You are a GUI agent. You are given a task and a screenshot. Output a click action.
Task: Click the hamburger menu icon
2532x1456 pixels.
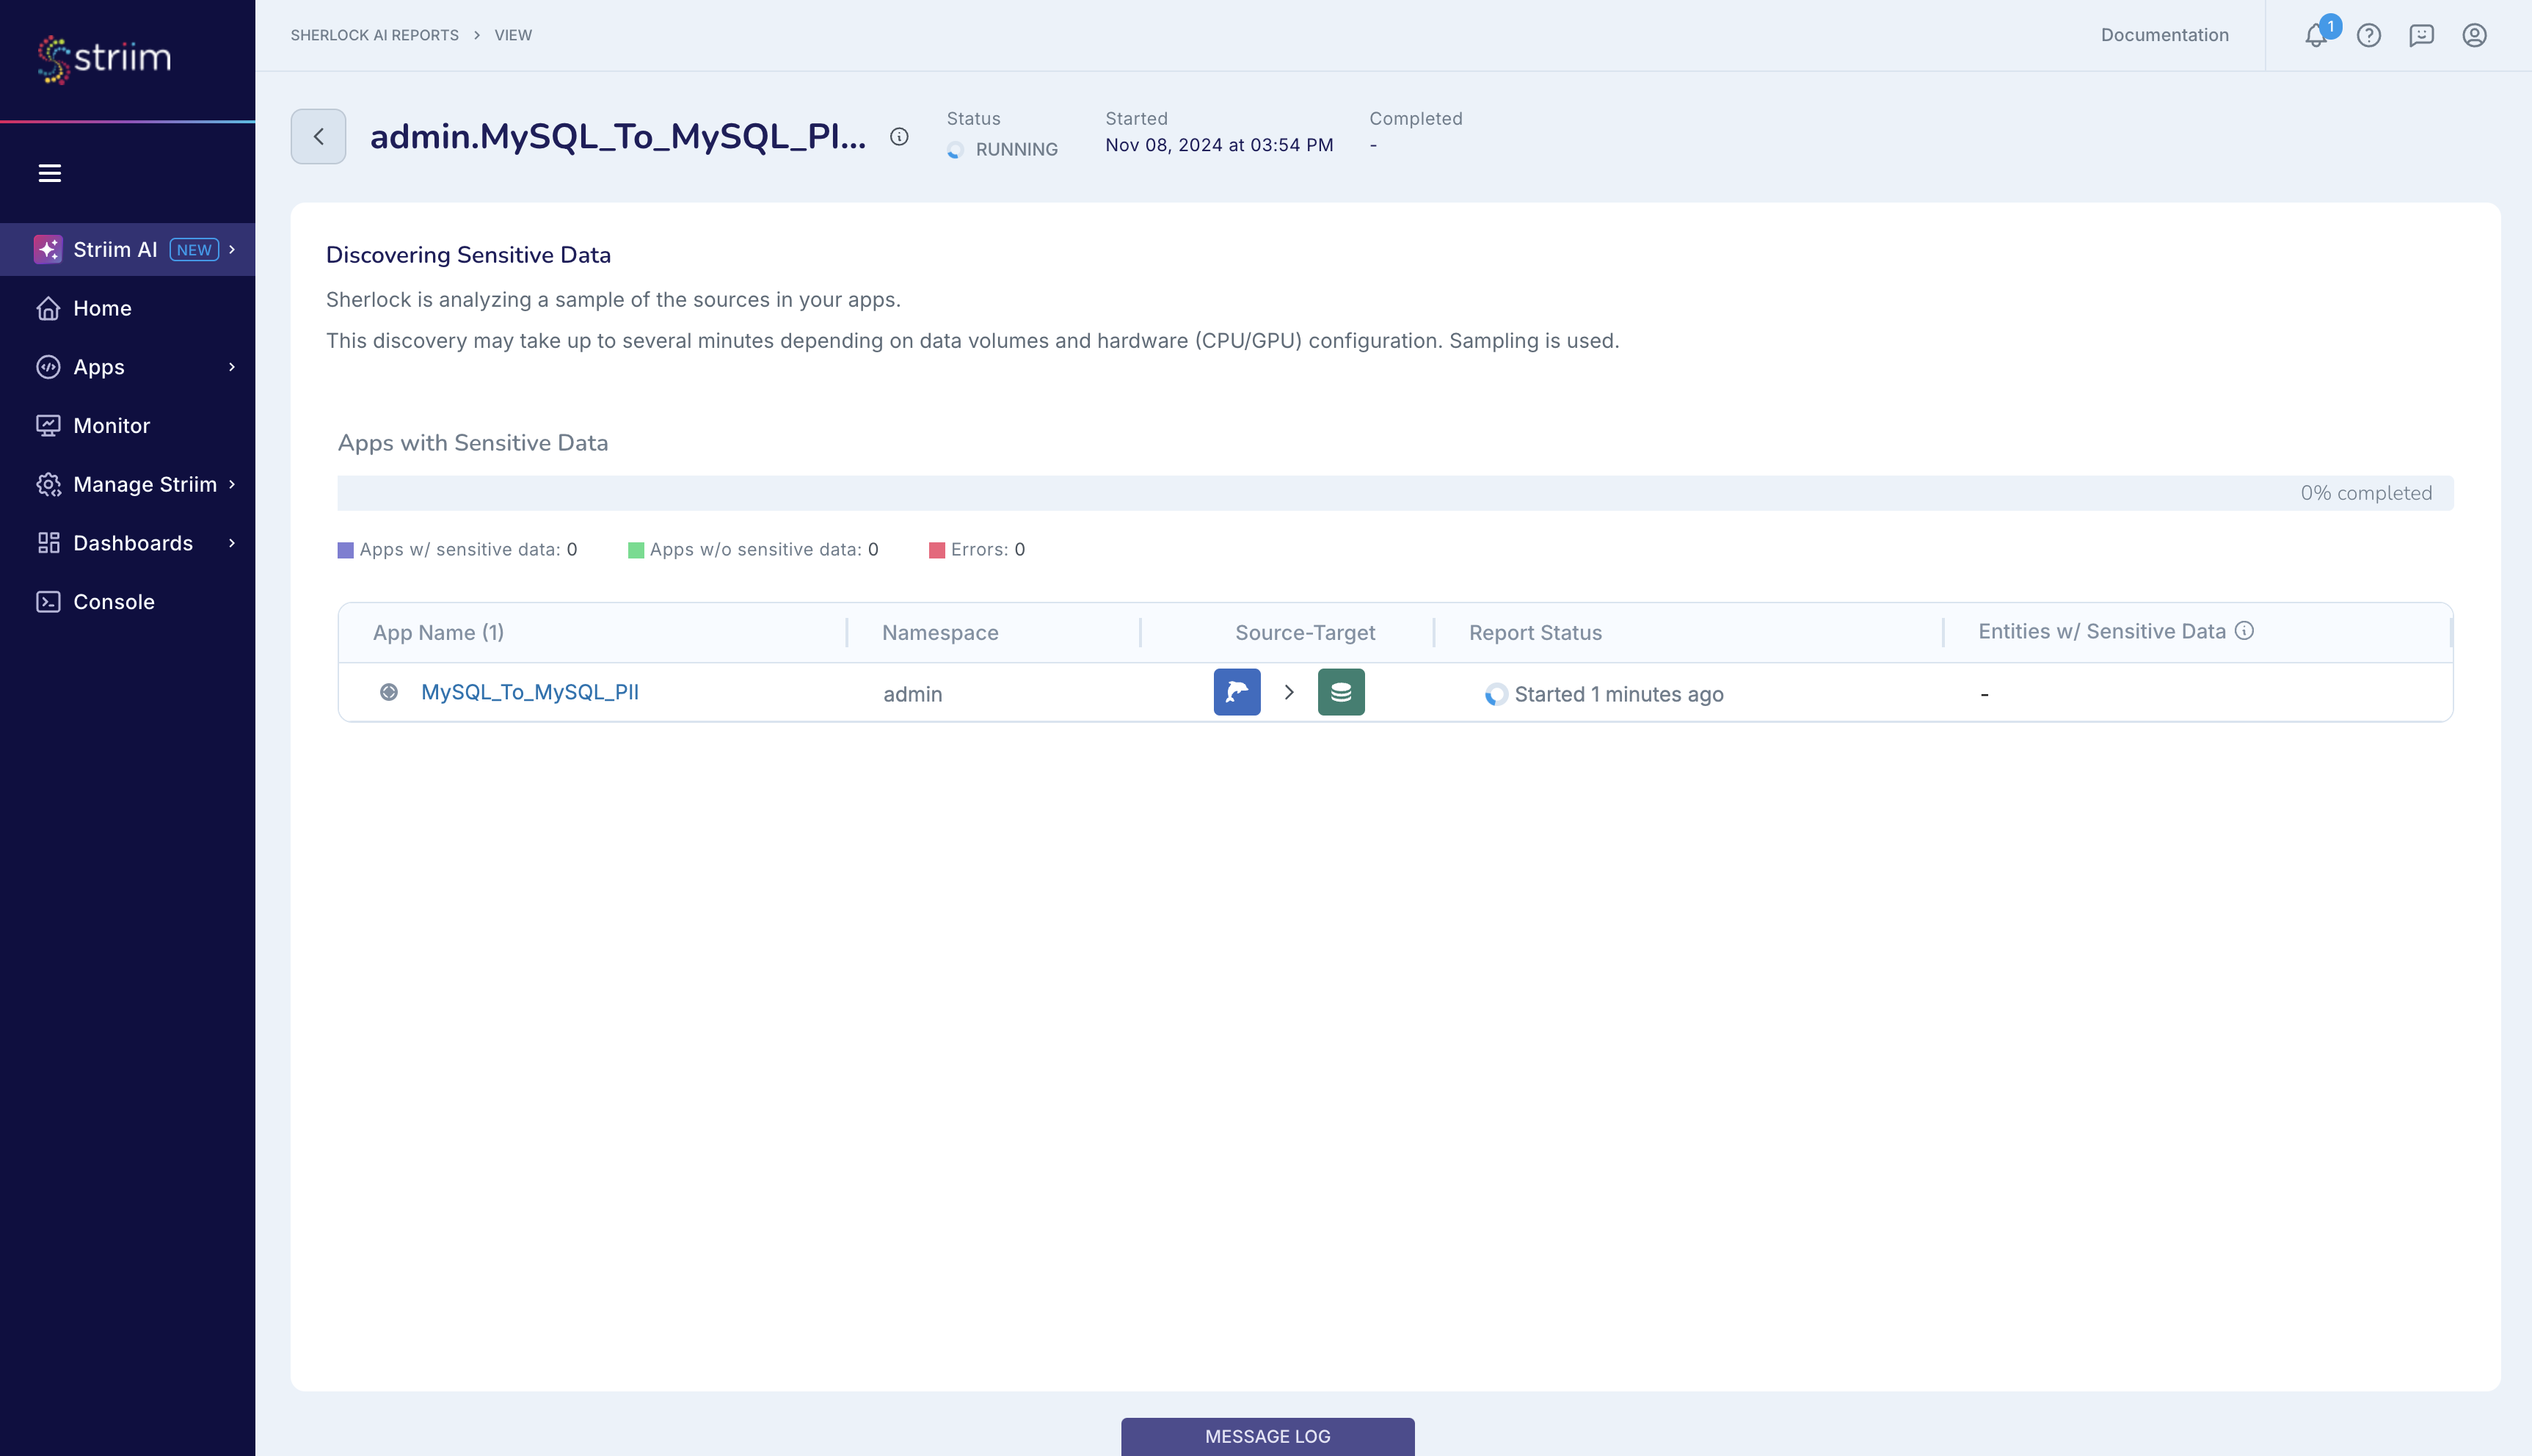pos(51,172)
